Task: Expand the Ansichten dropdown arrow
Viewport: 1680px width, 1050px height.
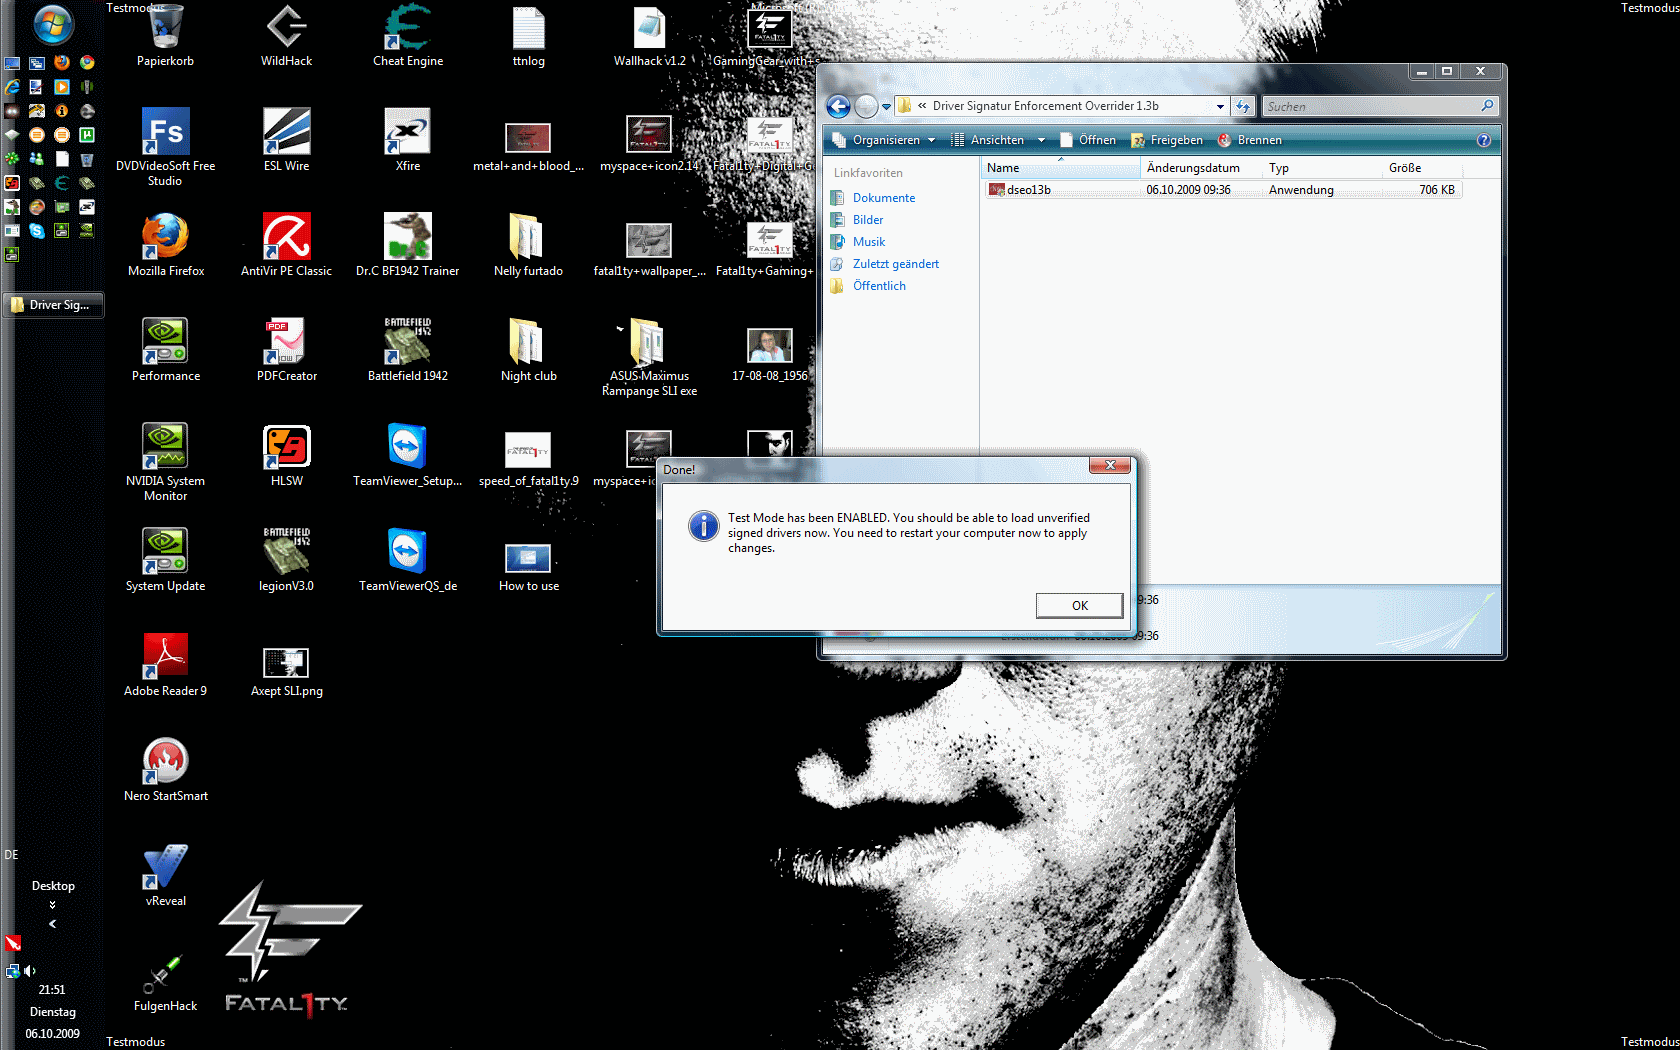Action: coord(1041,140)
